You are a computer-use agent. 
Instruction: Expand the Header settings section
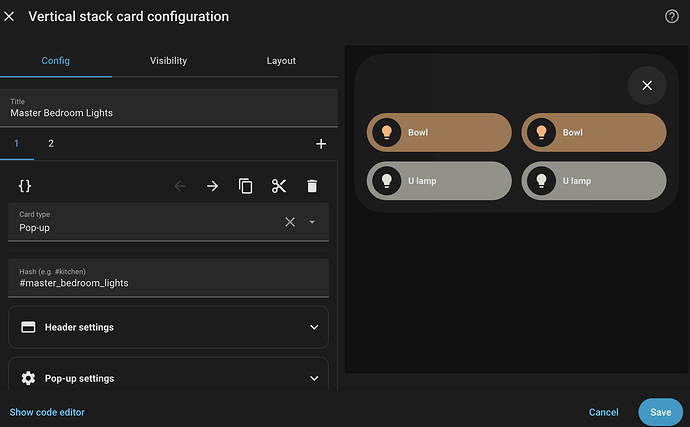[169, 327]
